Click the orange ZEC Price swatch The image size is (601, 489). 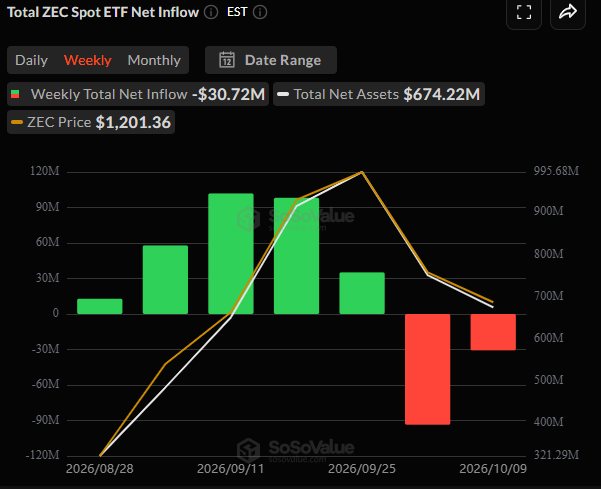click(x=17, y=123)
